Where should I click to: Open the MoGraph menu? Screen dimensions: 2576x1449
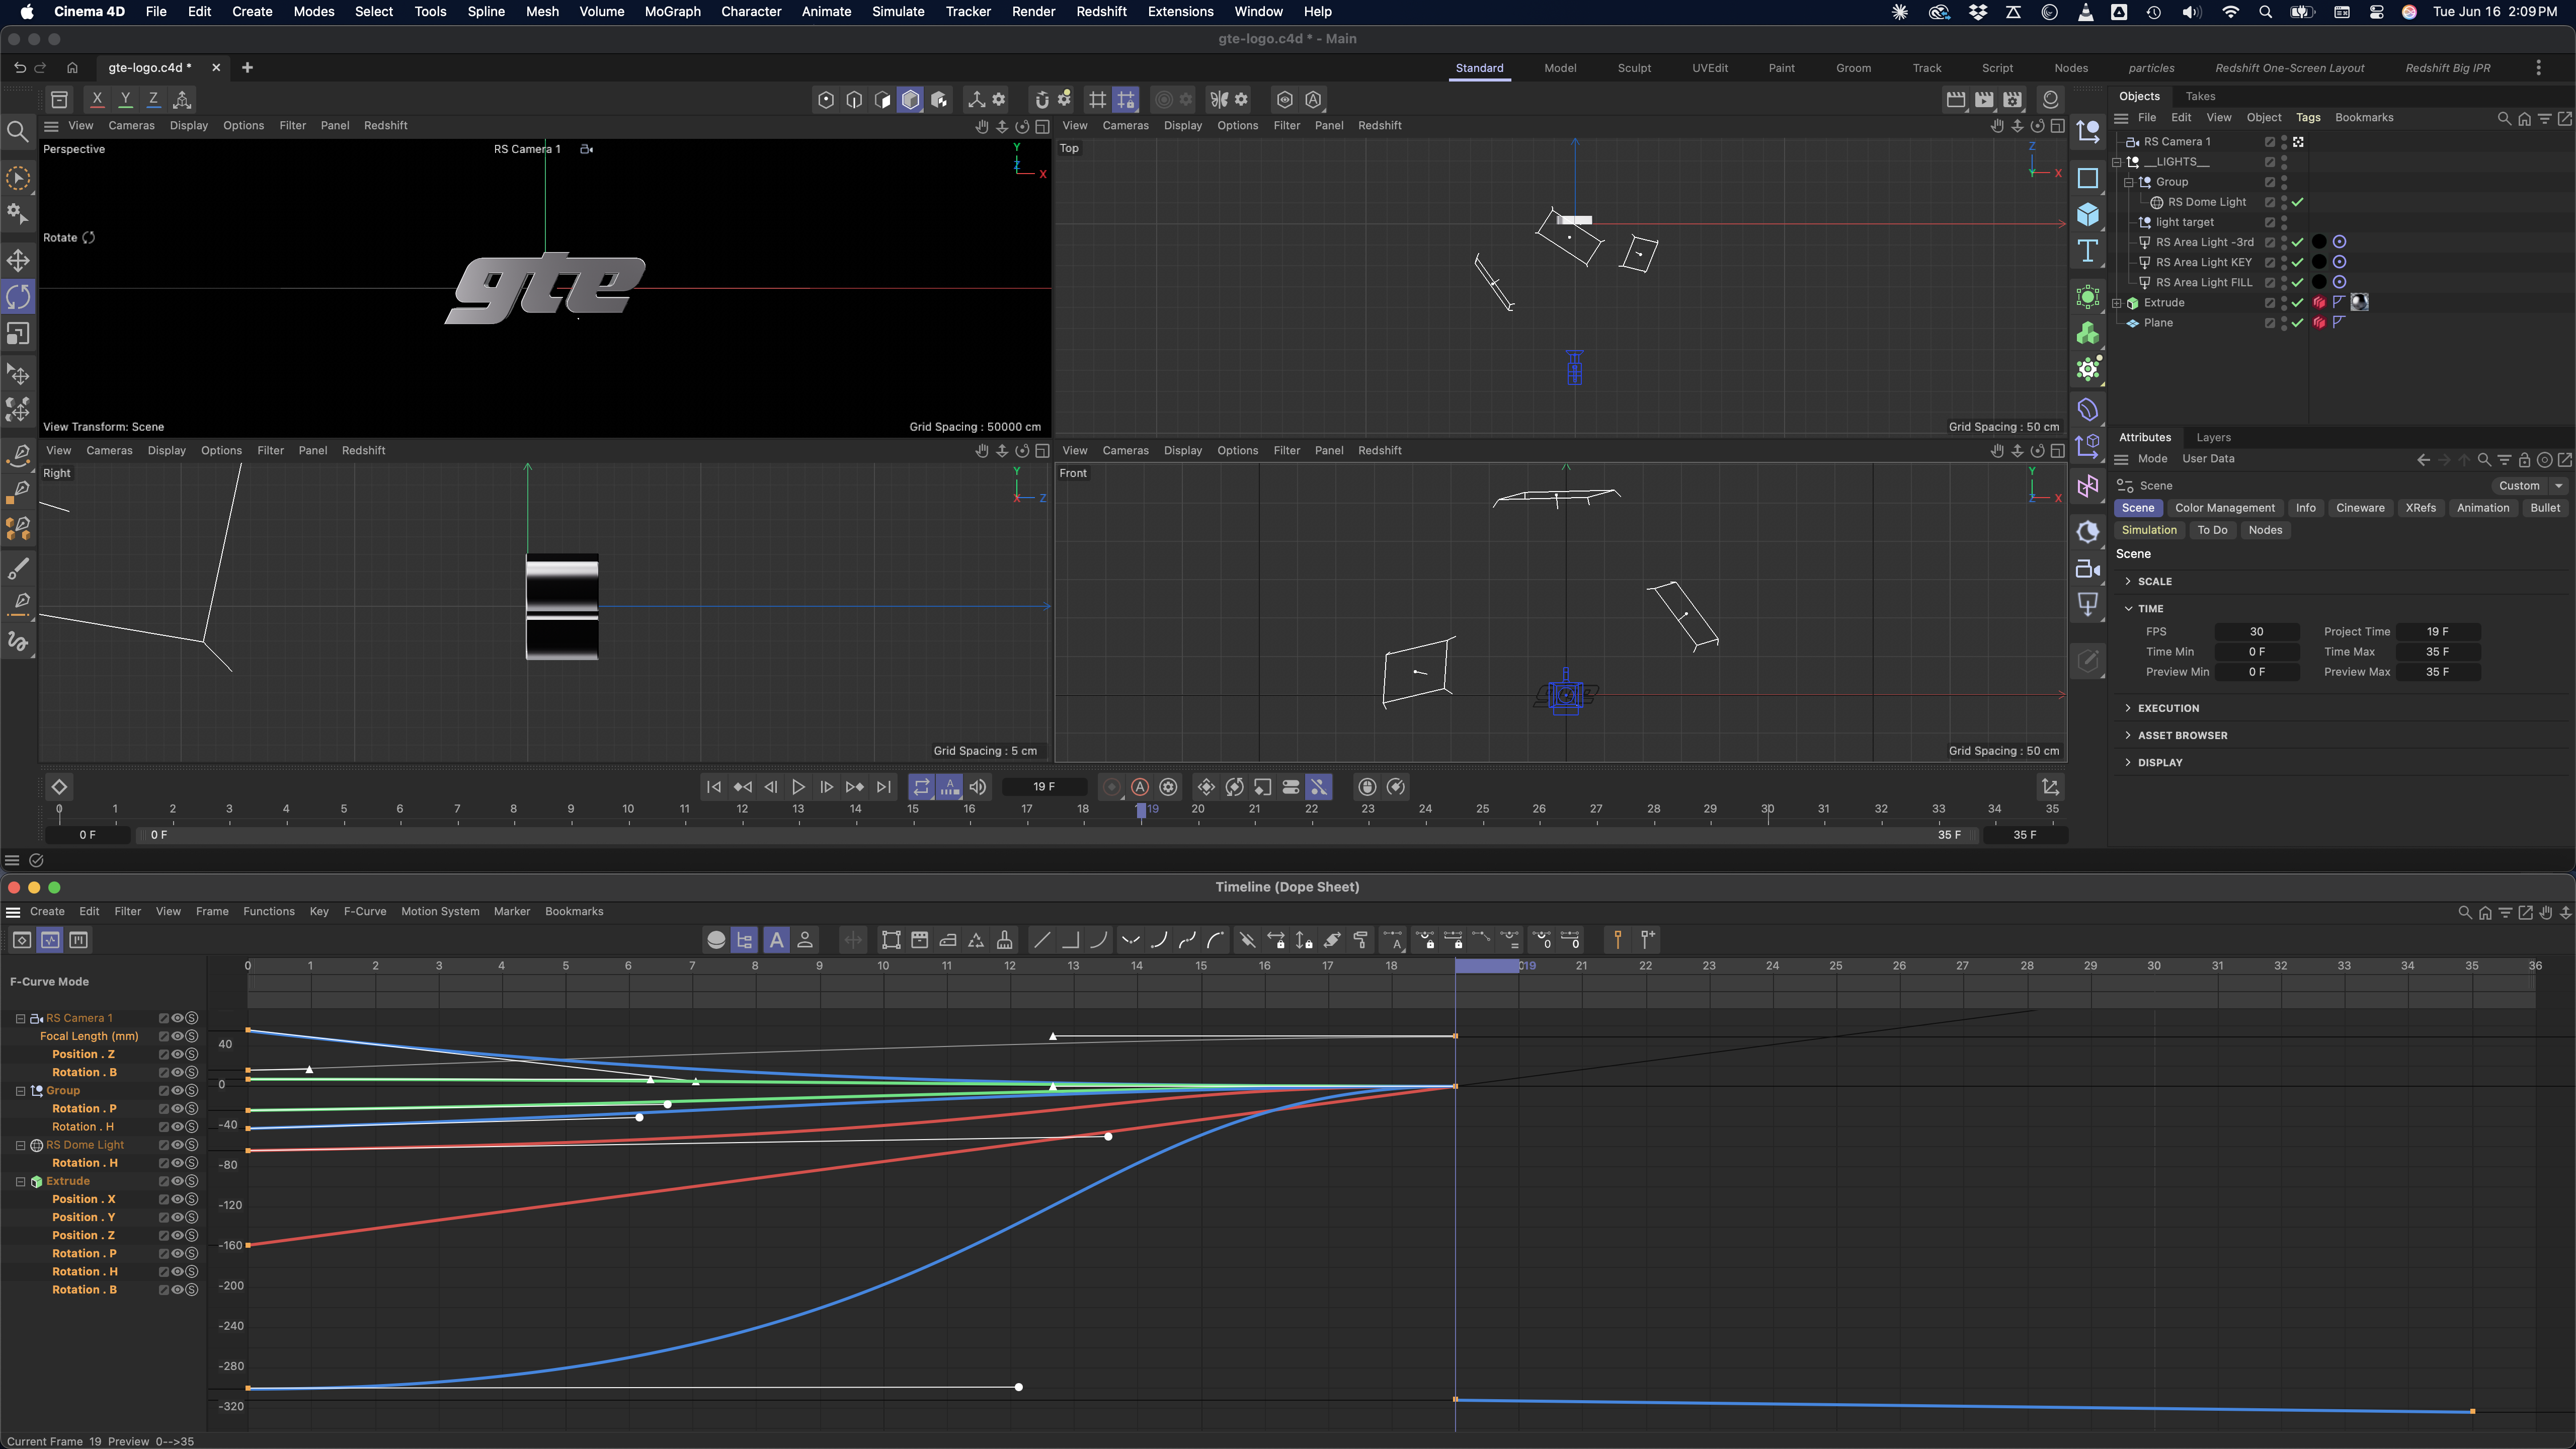click(x=672, y=12)
